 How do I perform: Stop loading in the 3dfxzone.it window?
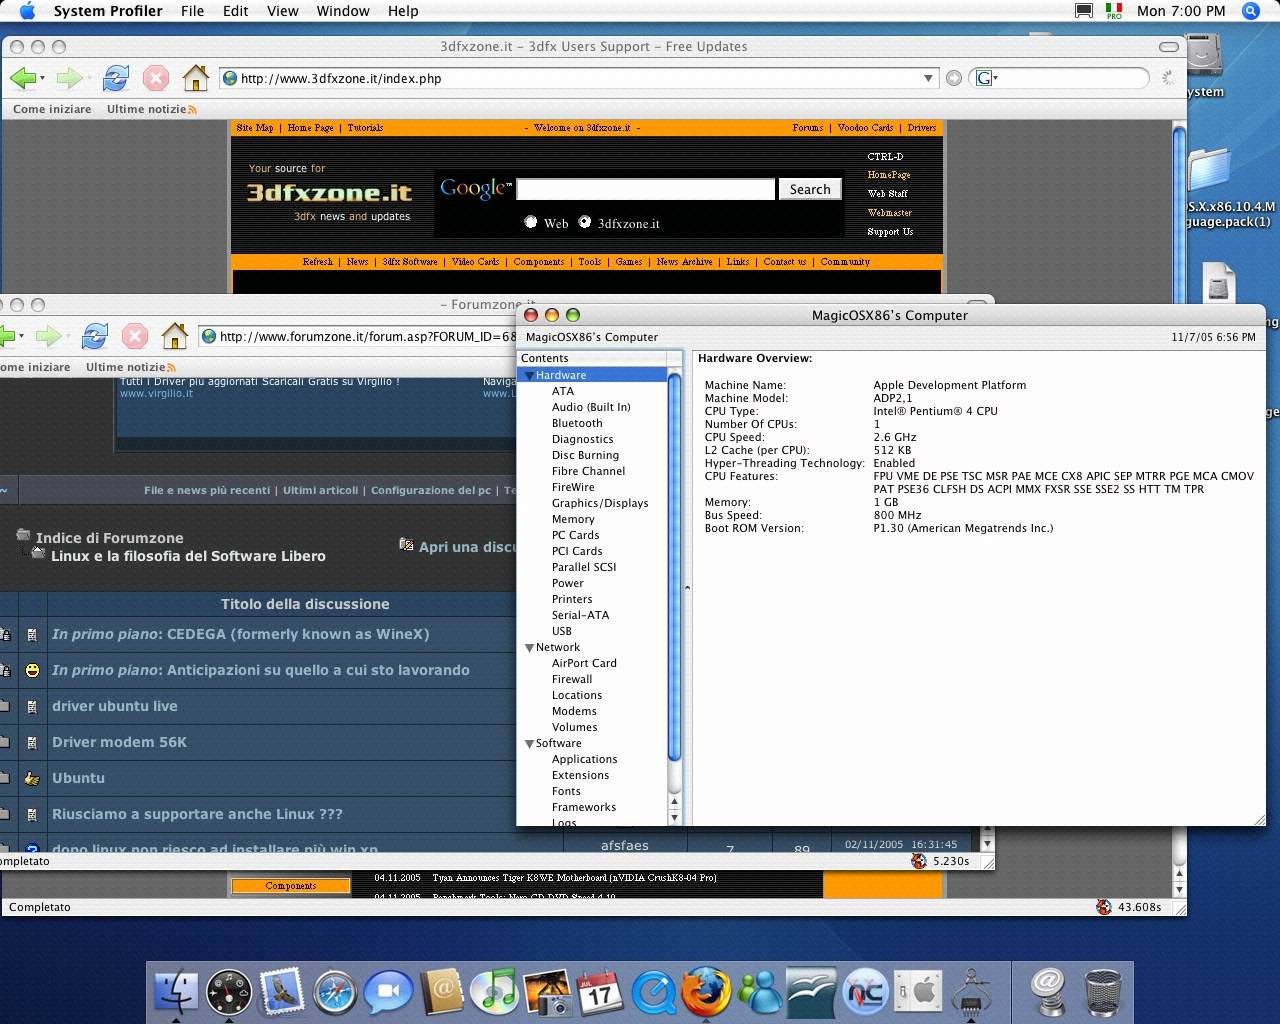tap(156, 78)
